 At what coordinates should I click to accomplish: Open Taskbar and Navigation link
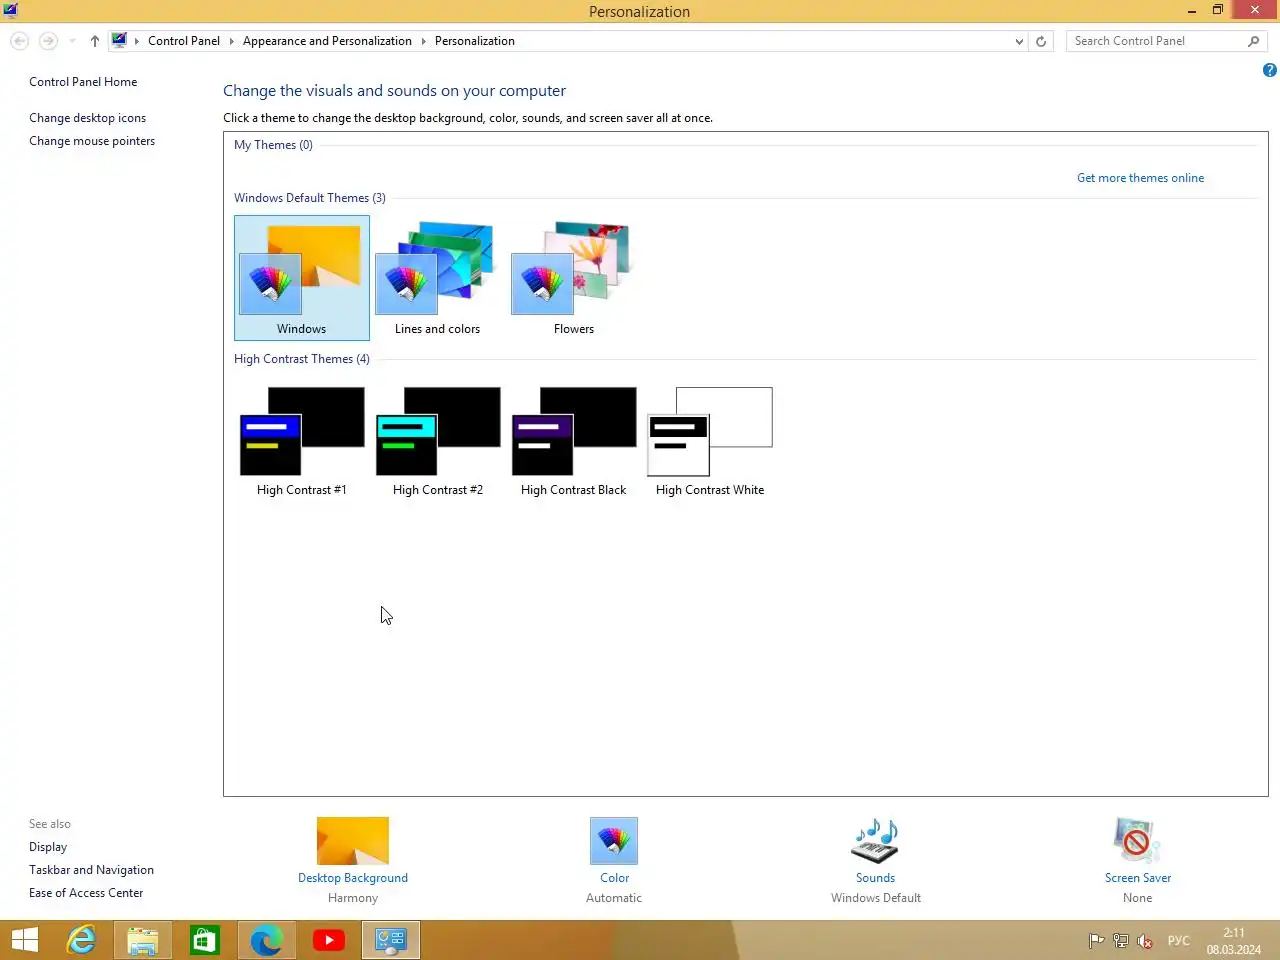(x=91, y=870)
